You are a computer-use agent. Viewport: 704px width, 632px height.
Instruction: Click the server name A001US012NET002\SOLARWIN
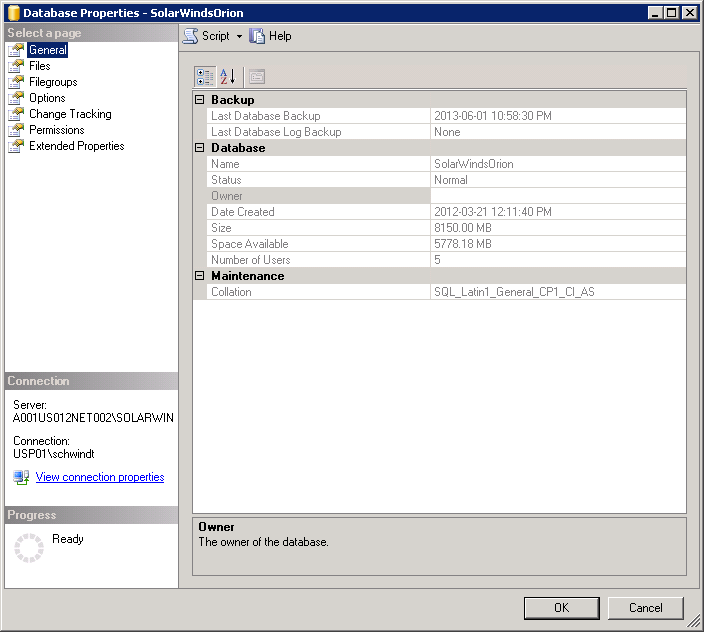pyautogui.click(x=93, y=418)
